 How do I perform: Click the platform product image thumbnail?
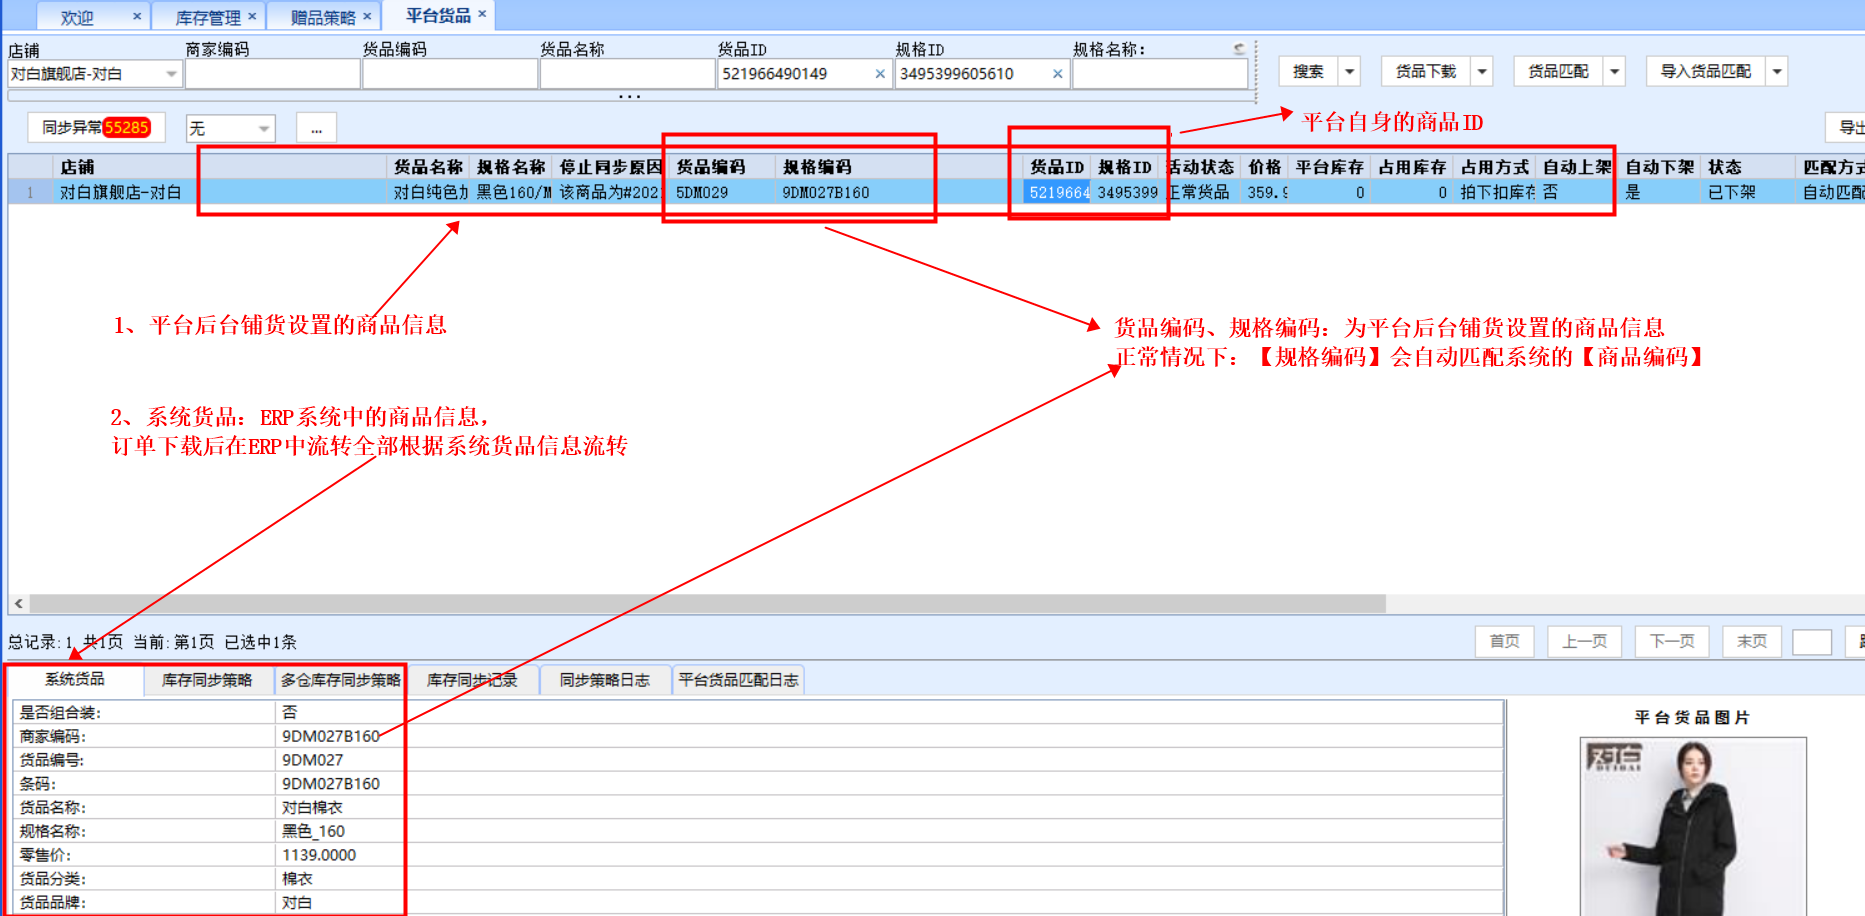pos(1692,826)
